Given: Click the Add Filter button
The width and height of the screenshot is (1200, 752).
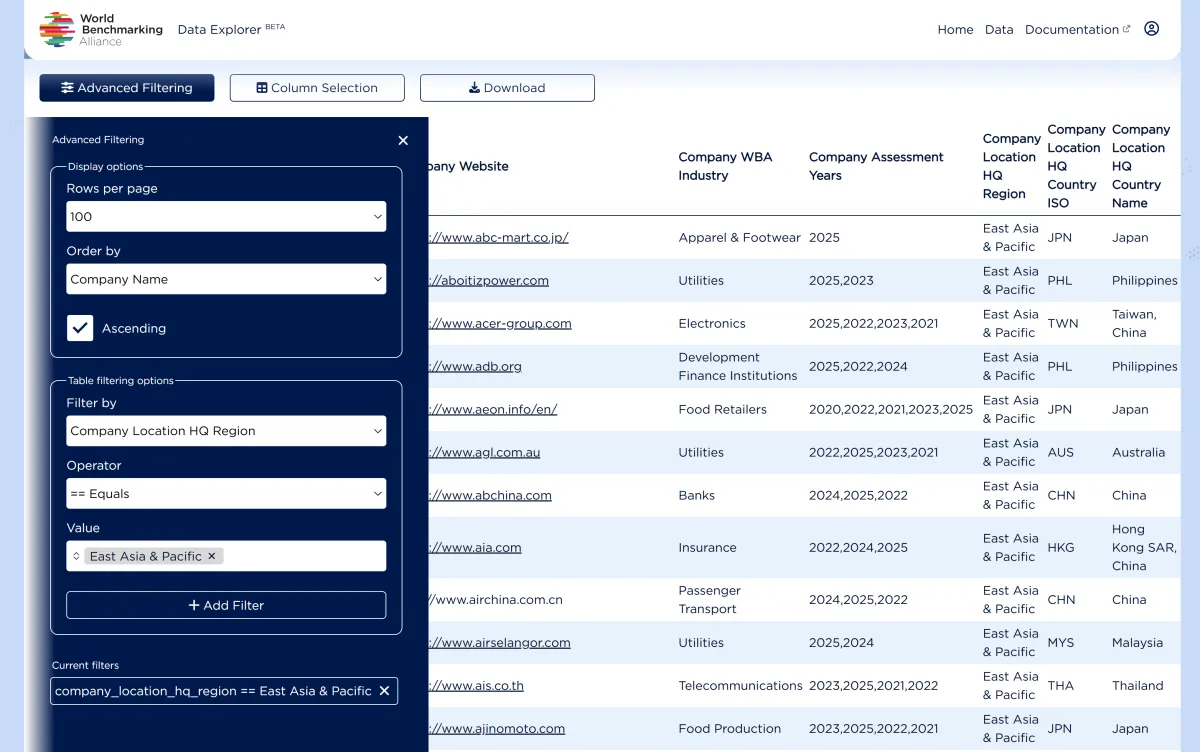Looking at the screenshot, I should [x=225, y=605].
